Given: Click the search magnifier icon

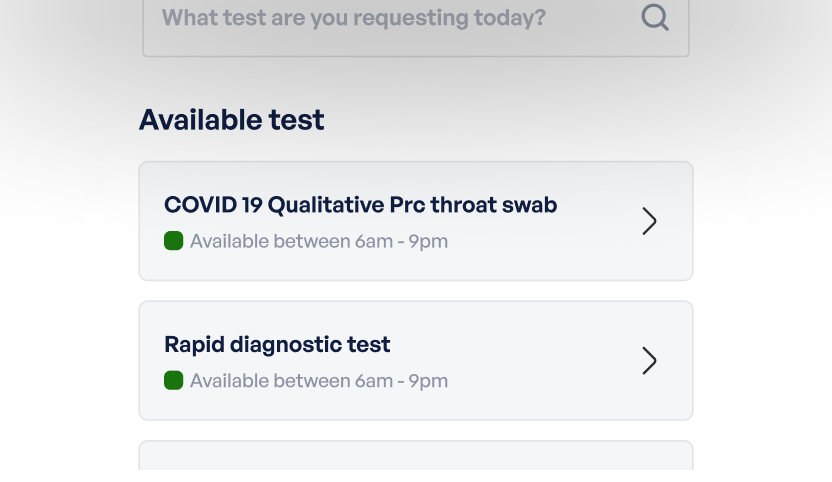Looking at the screenshot, I should (x=655, y=18).
